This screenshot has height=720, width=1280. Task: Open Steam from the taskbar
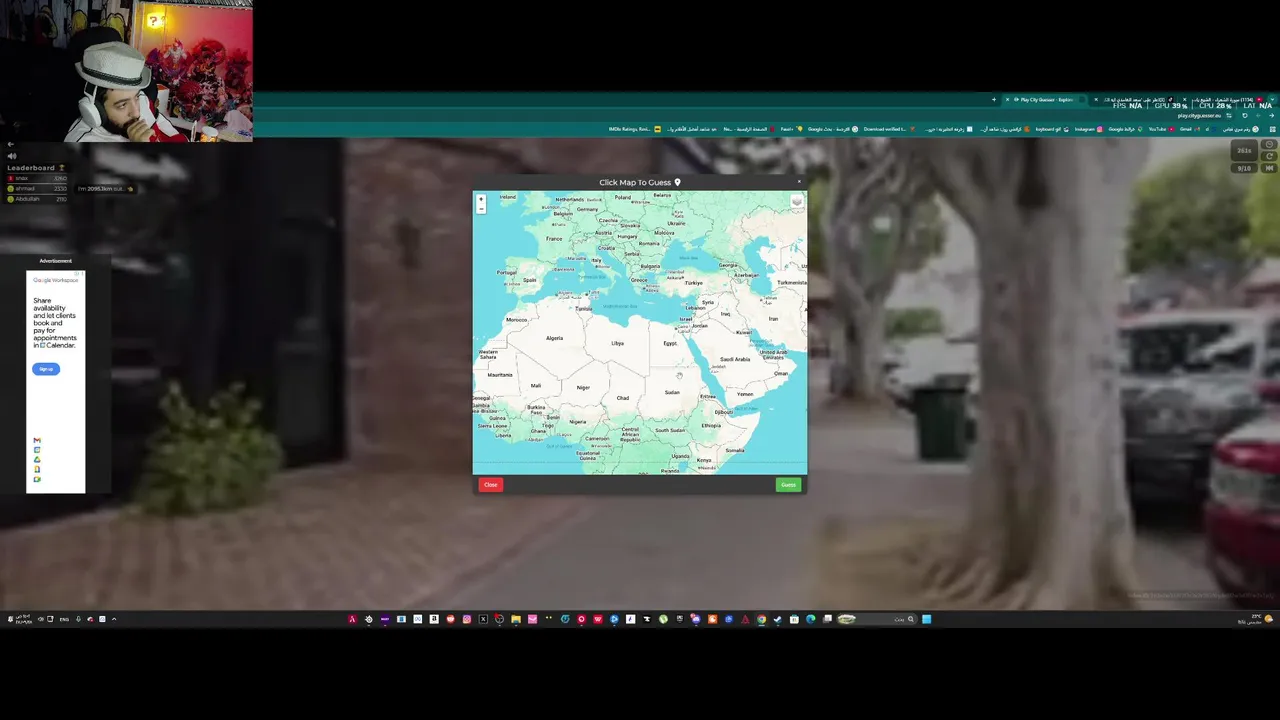click(777, 619)
